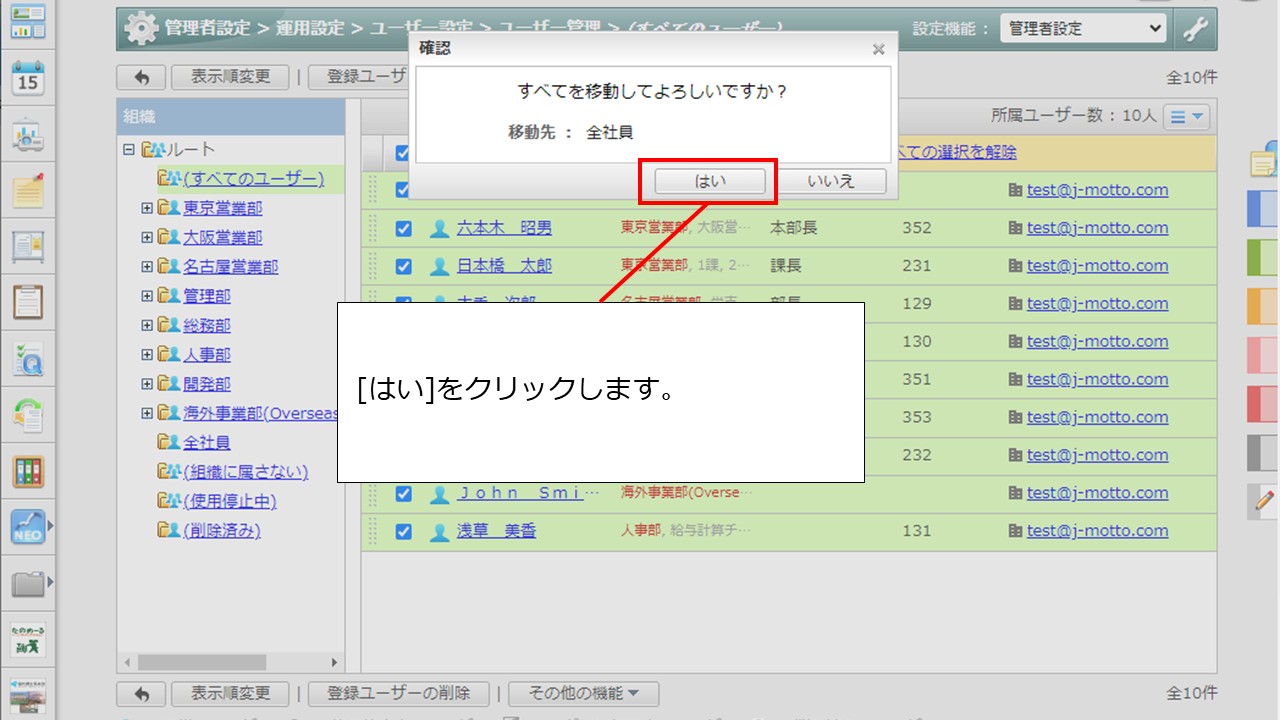Viewport: 1280px width, 720px height.
Task: Click はい in the confirmation dialog
Action: coord(710,181)
